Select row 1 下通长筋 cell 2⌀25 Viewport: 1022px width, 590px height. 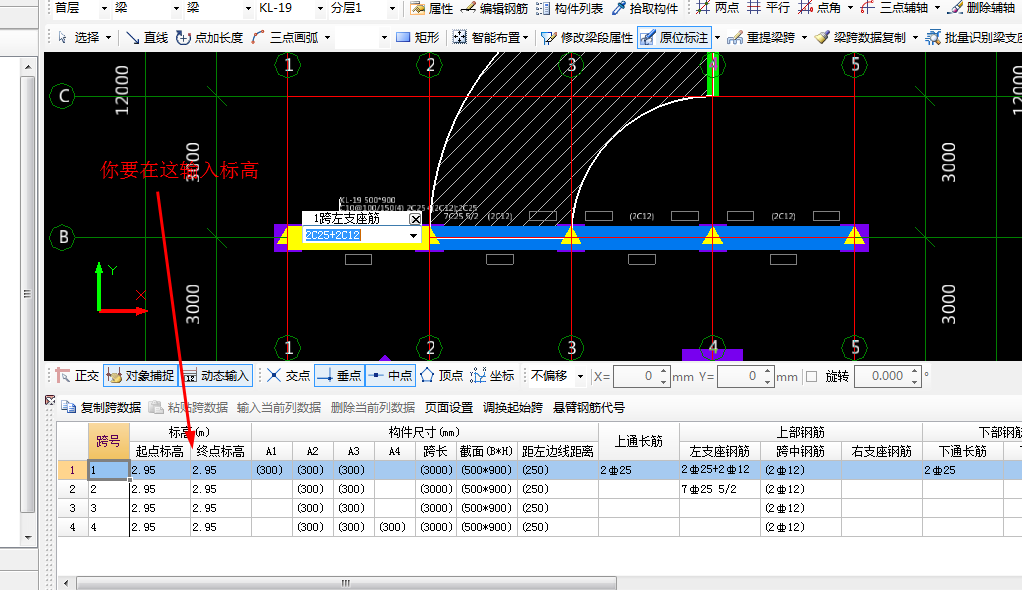[x=963, y=470]
